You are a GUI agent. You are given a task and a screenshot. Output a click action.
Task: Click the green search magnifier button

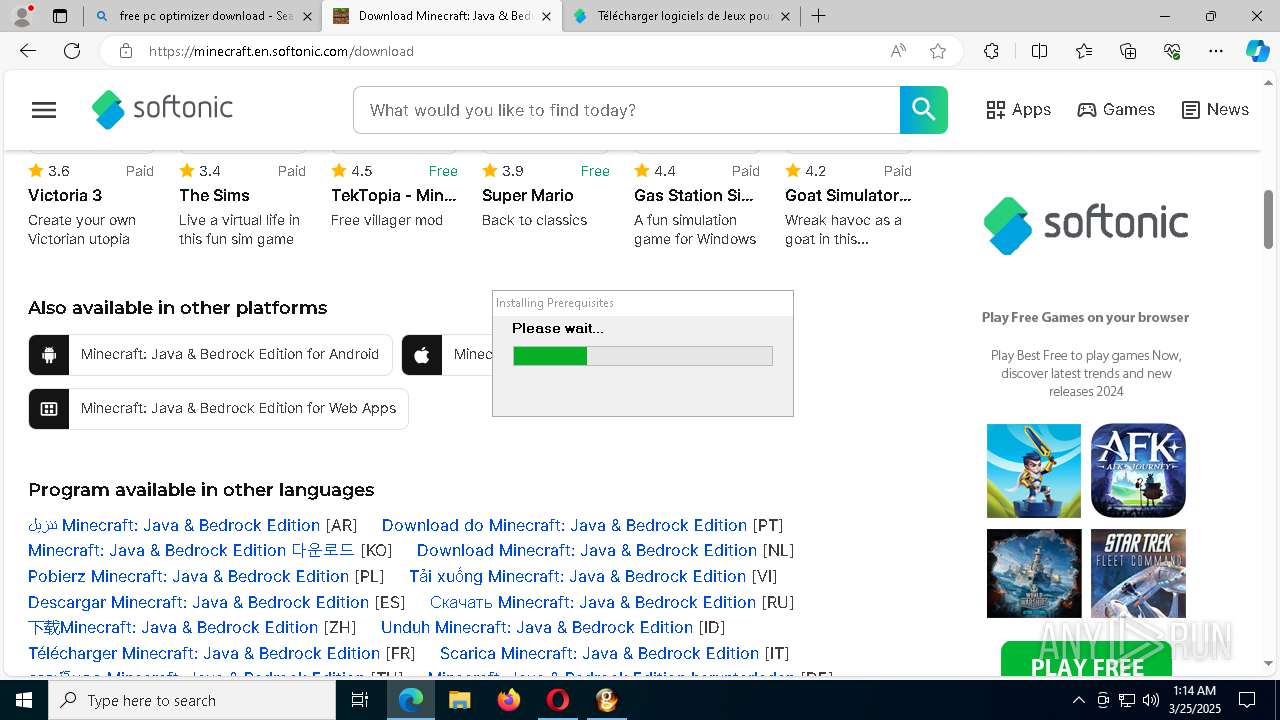click(924, 110)
